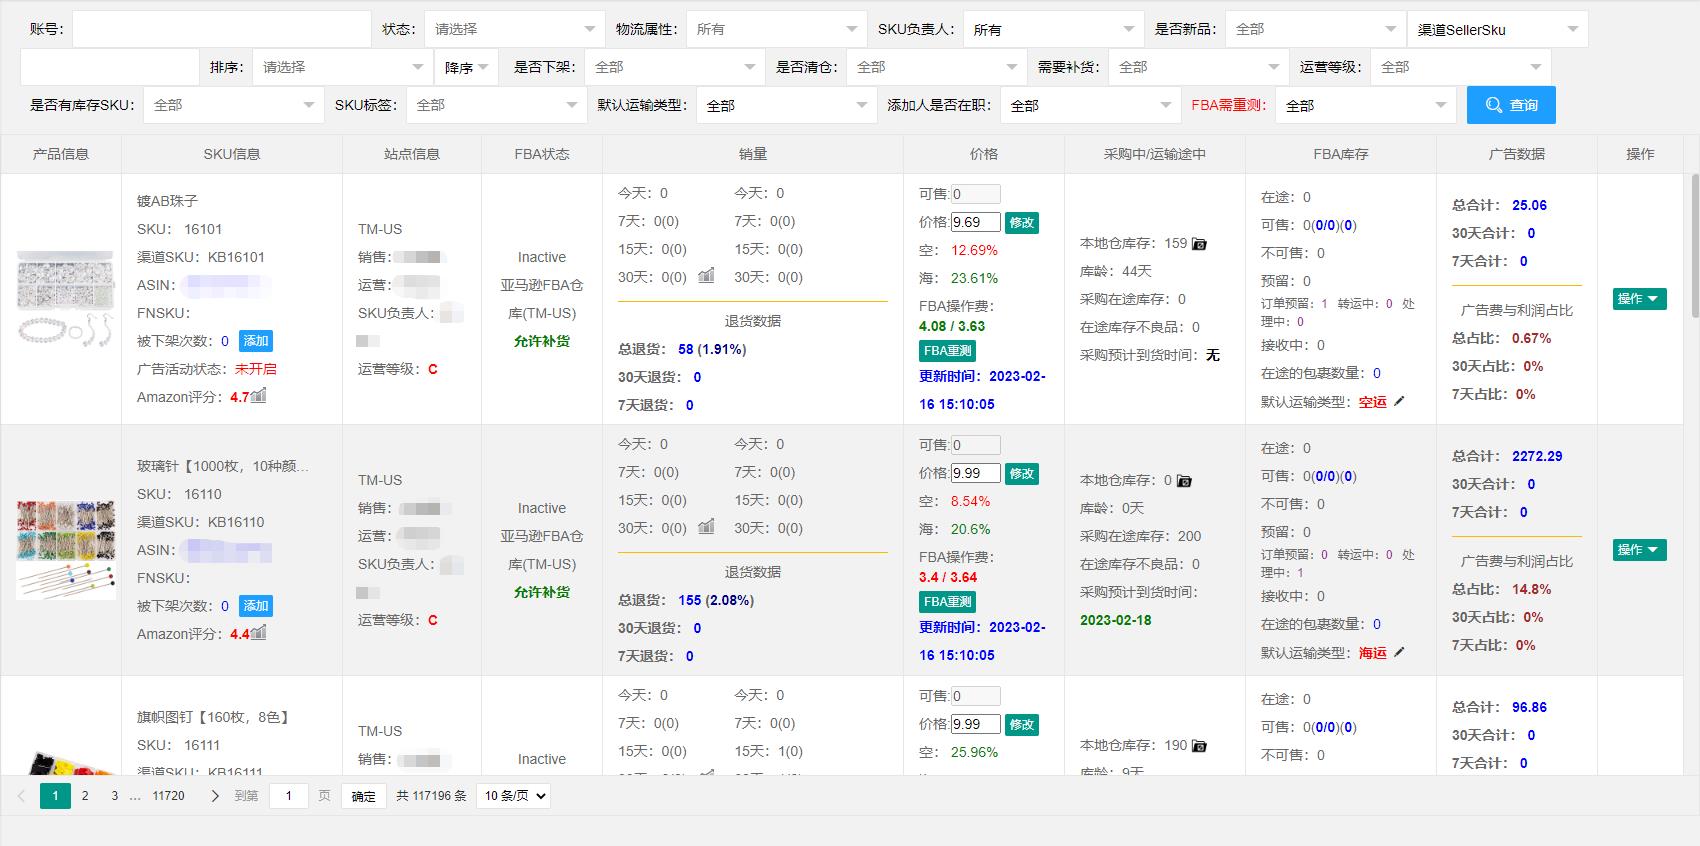Open the SKU标签 dropdown
This screenshot has height=846, width=1700.
pos(496,105)
